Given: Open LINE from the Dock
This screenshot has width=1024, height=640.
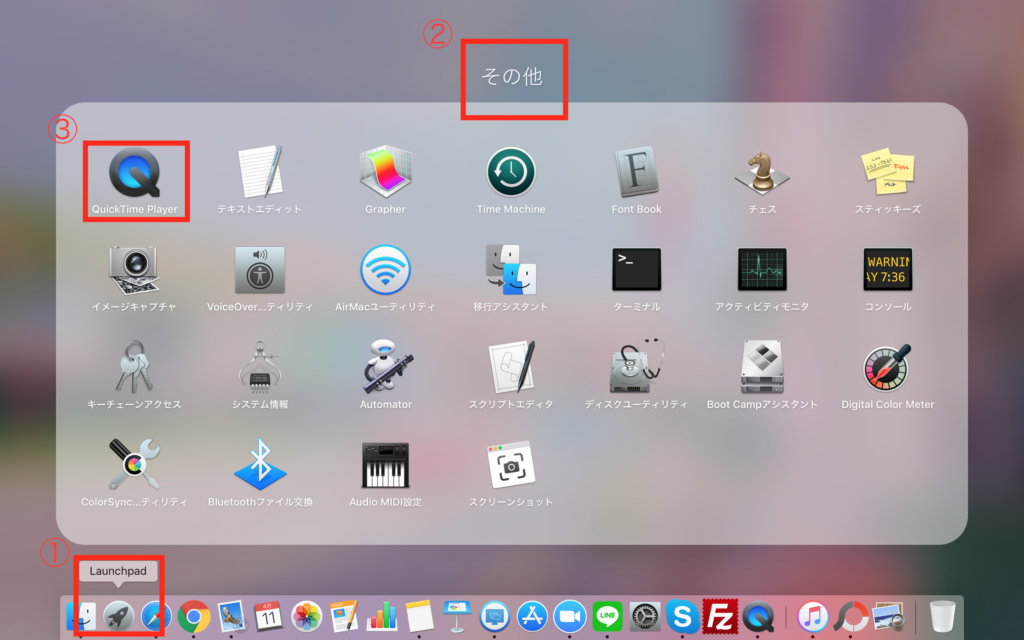Looking at the screenshot, I should click(607, 616).
